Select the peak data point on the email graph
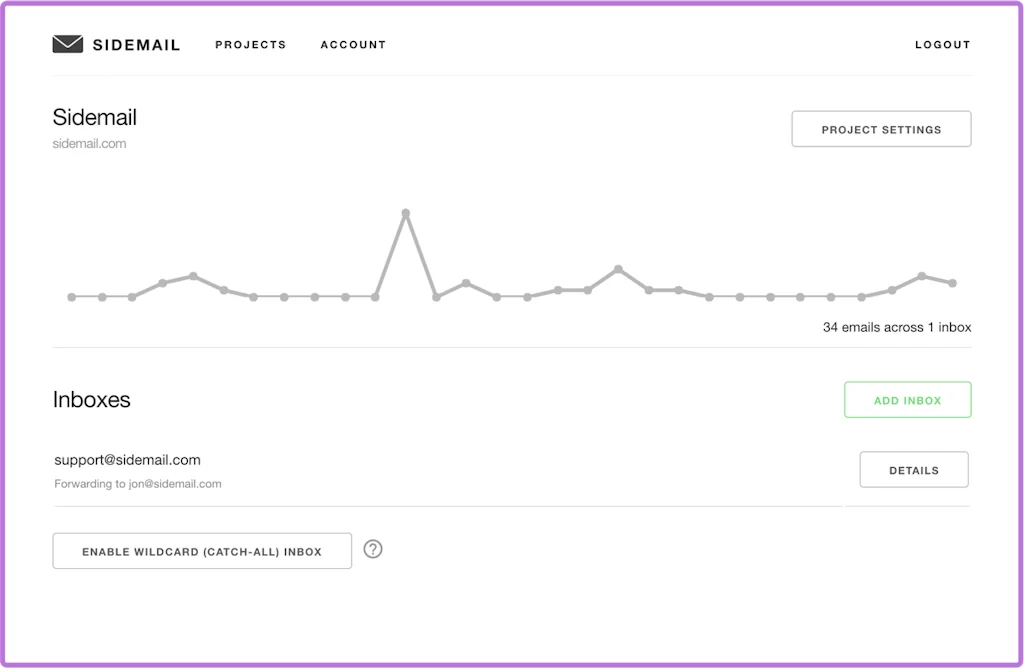The width and height of the screenshot is (1024, 668). pos(406,212)
